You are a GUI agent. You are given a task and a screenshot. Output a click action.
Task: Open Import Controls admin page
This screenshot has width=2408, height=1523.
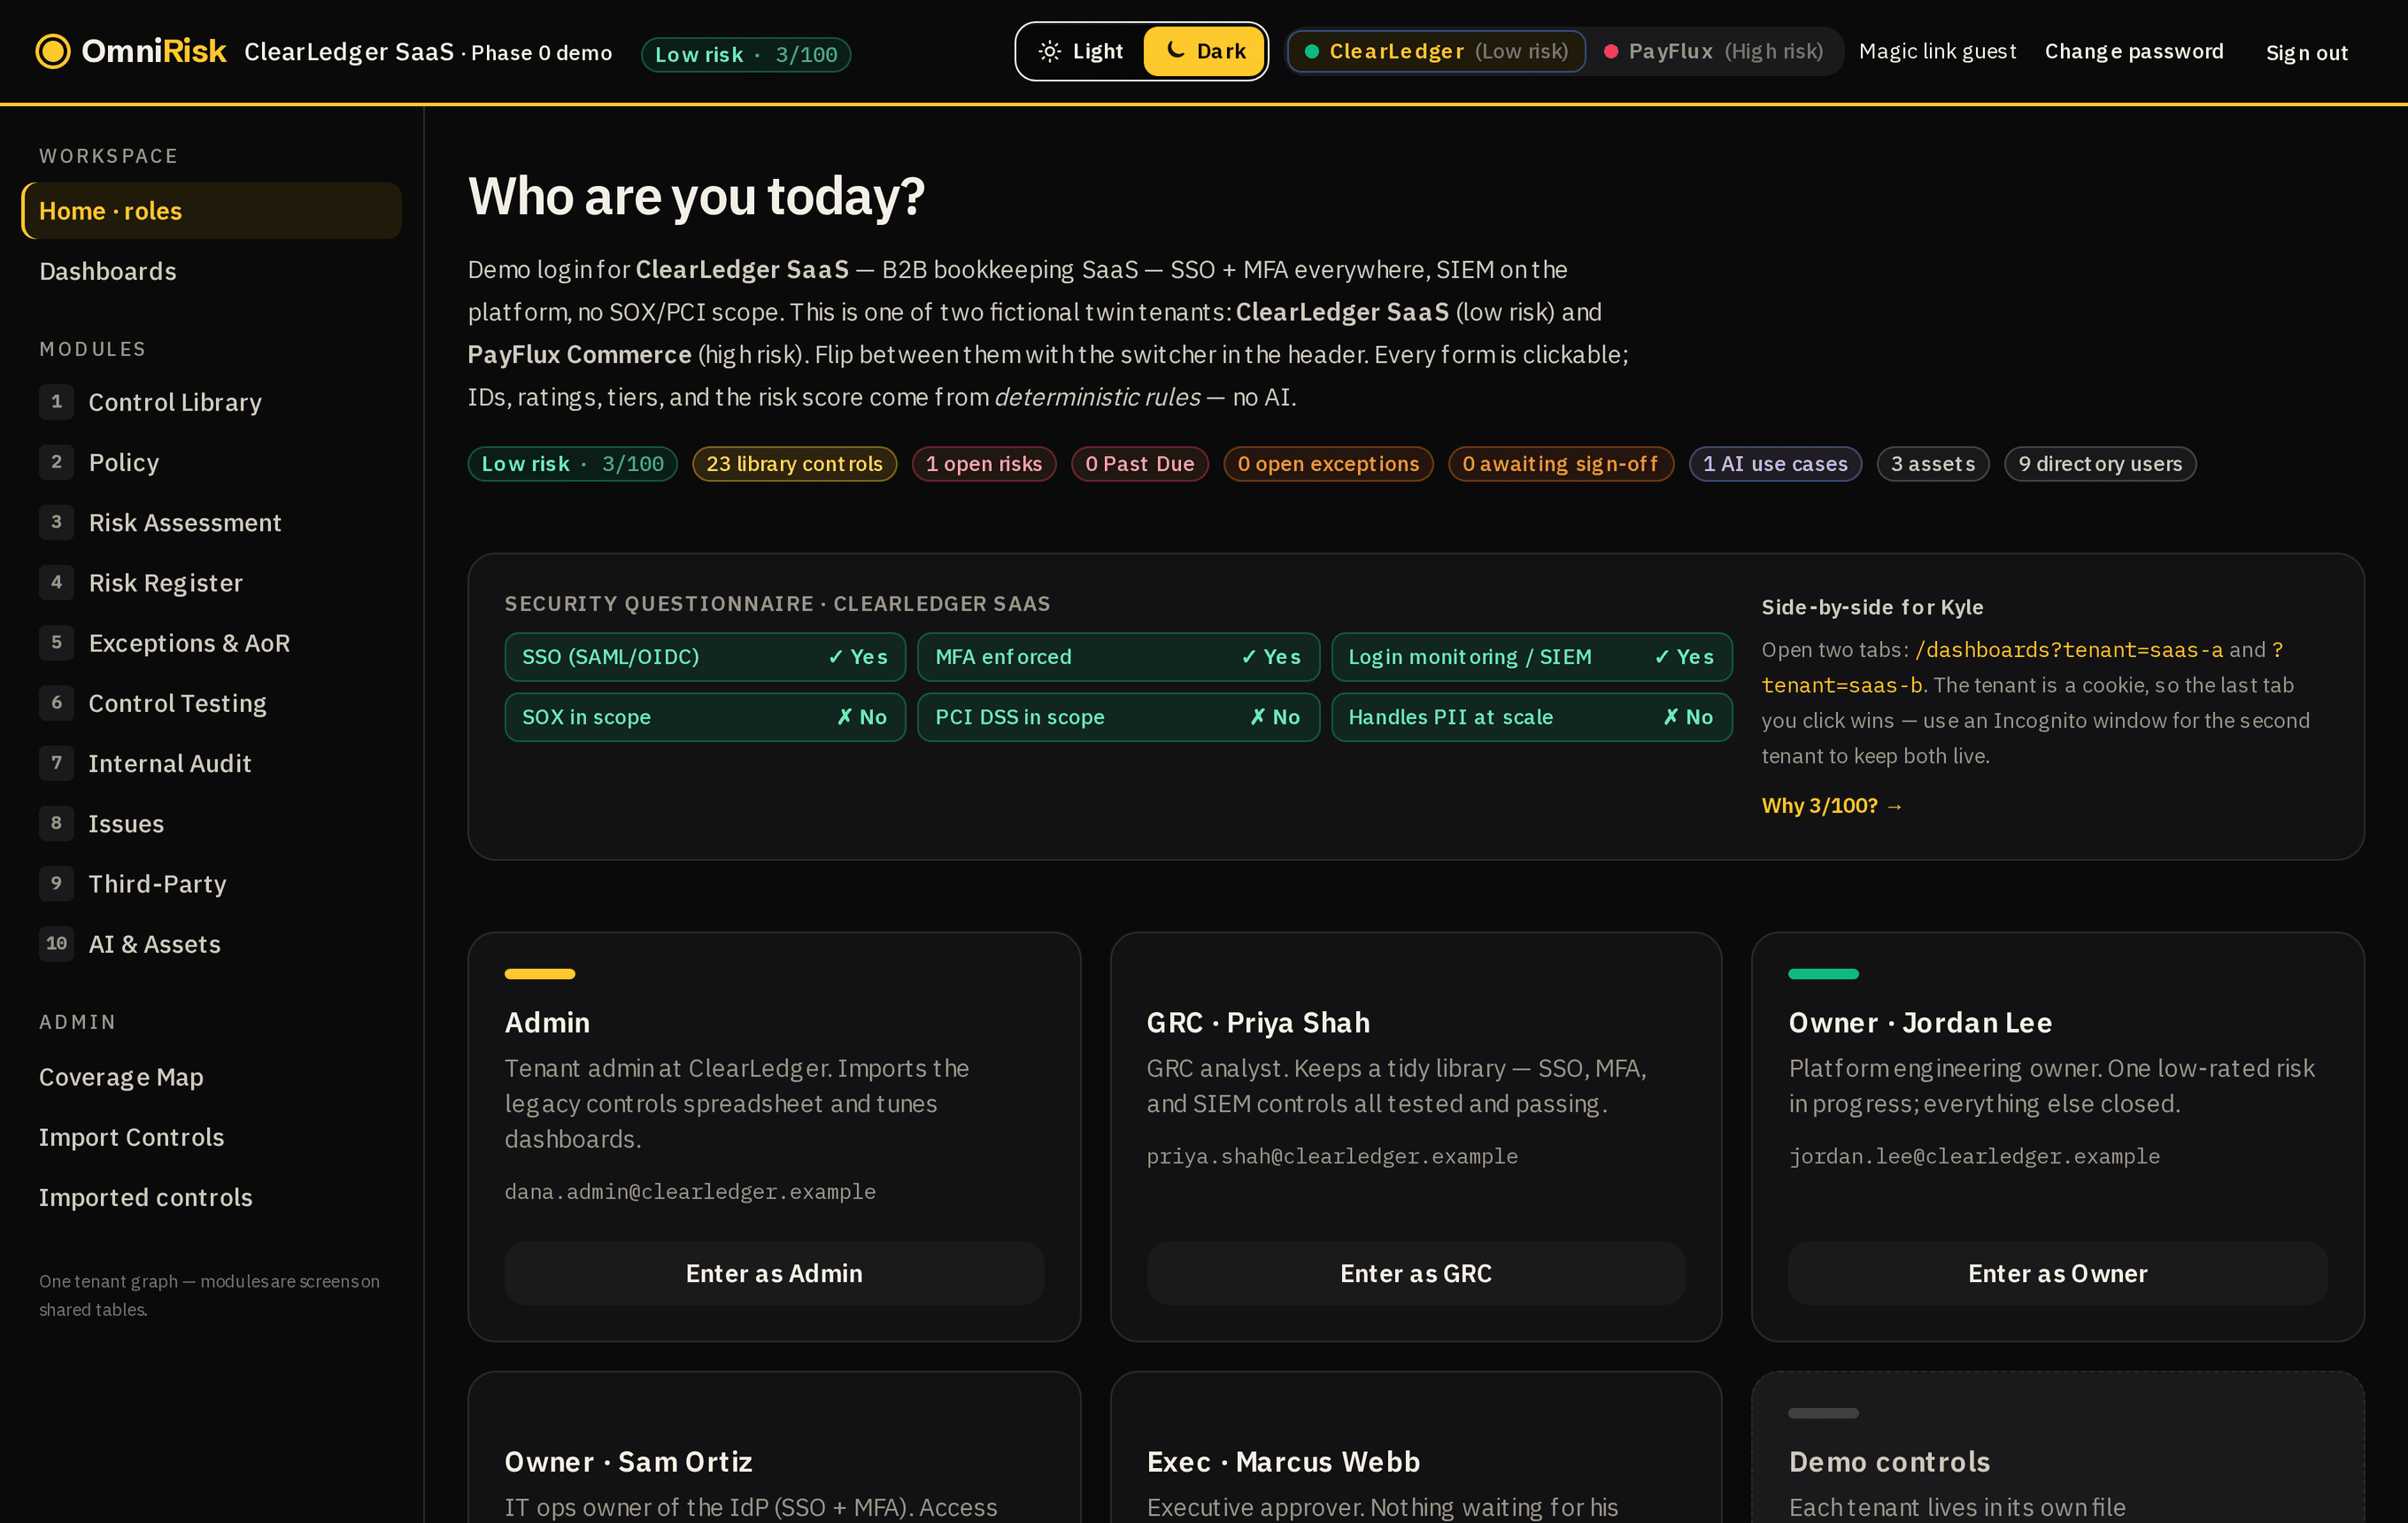click(x=211, y=1137)
